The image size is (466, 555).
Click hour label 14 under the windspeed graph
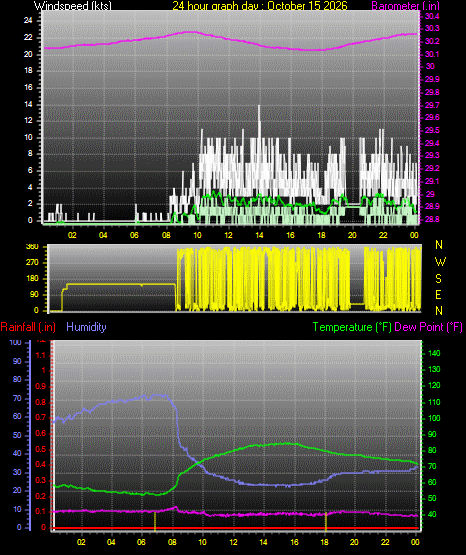point(259,235)
